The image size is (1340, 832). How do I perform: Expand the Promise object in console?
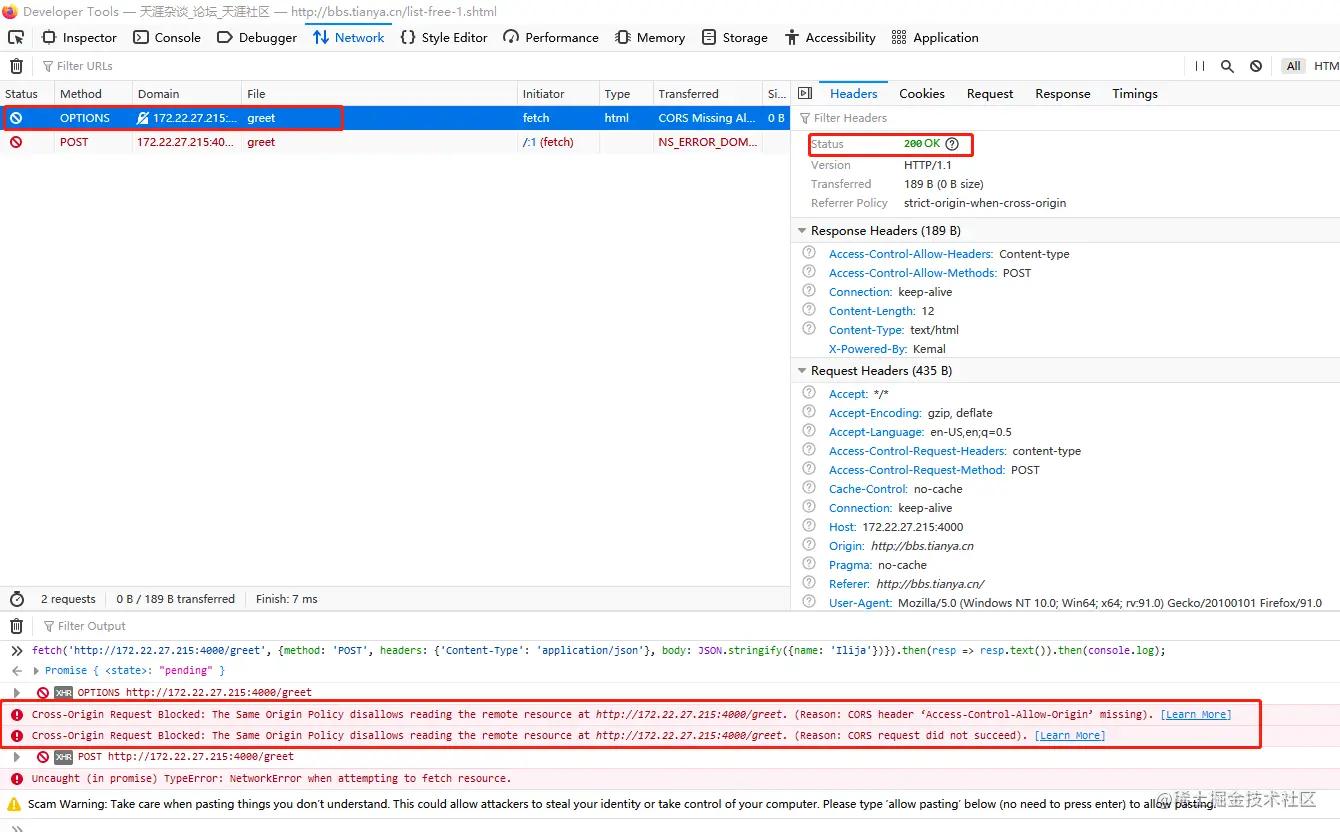(x=37, y=671)
